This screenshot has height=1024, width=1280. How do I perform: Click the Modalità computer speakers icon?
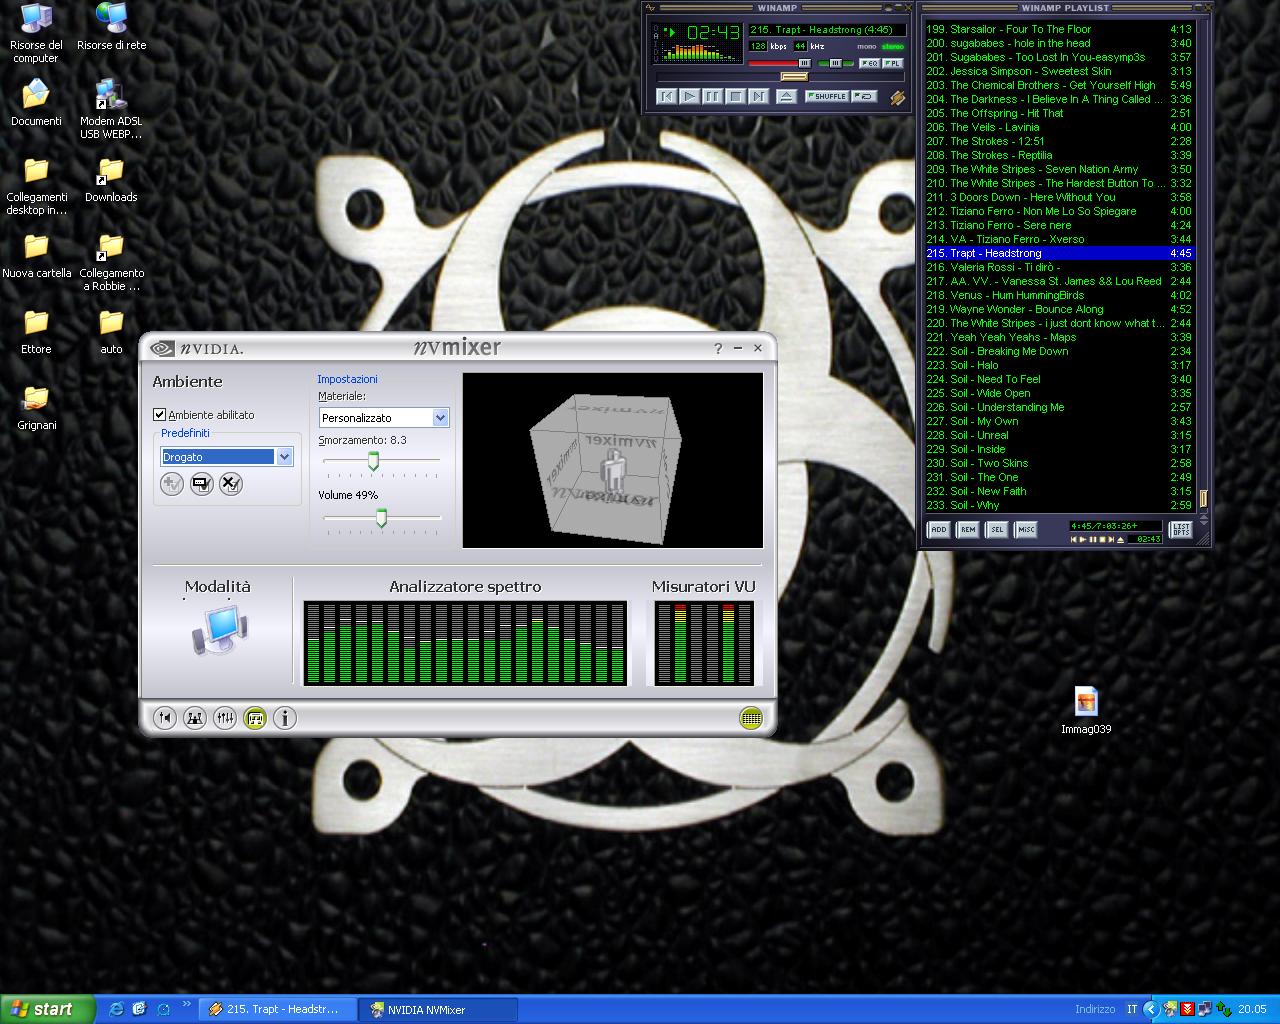point(218,632)
